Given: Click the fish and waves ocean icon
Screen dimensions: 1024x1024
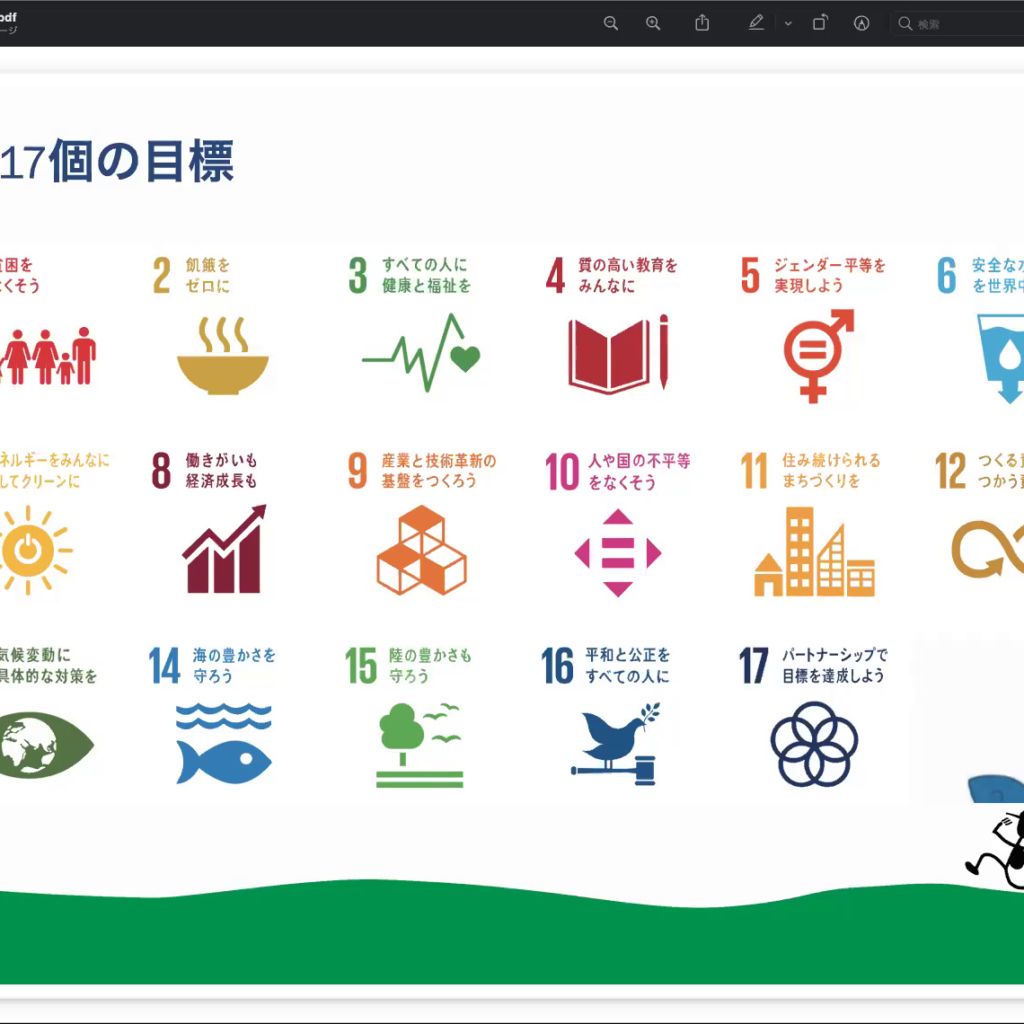Looking at the screenshot, I should [223, 744].
